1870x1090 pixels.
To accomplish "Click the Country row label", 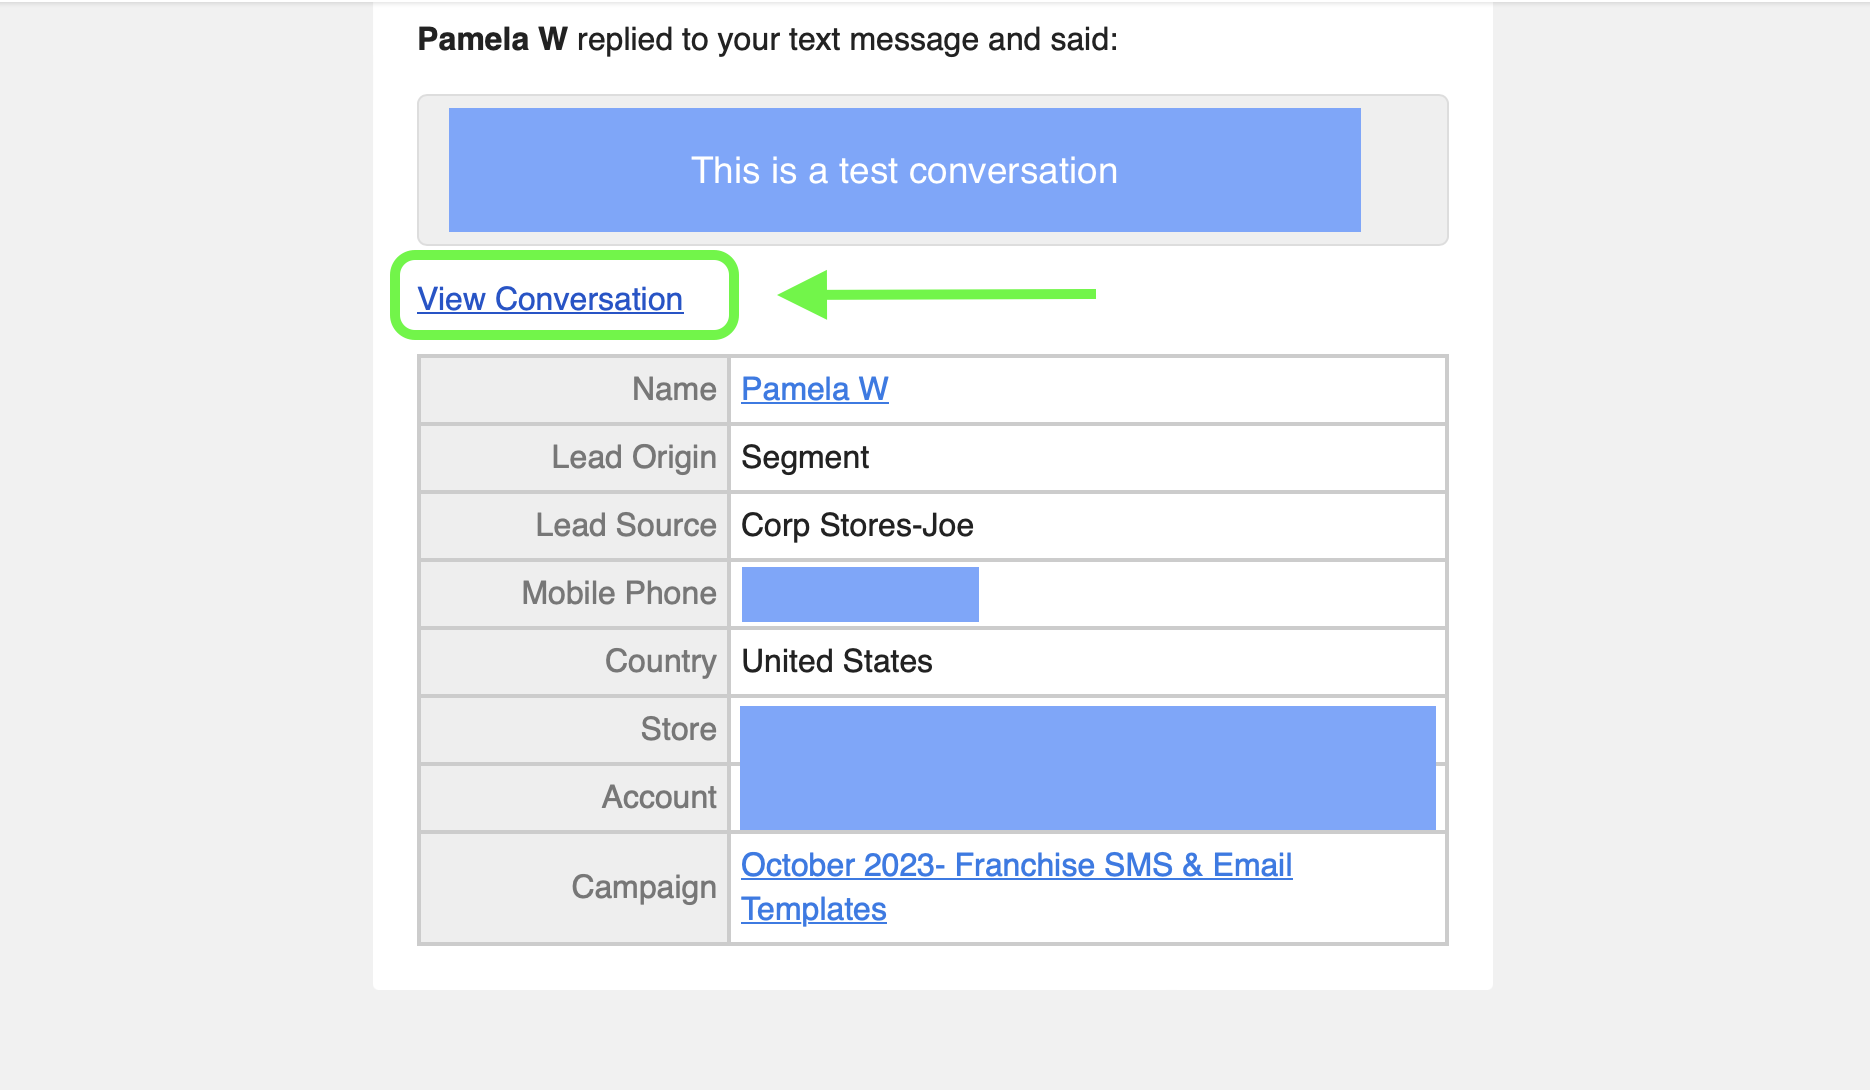I will click(661, 661).
